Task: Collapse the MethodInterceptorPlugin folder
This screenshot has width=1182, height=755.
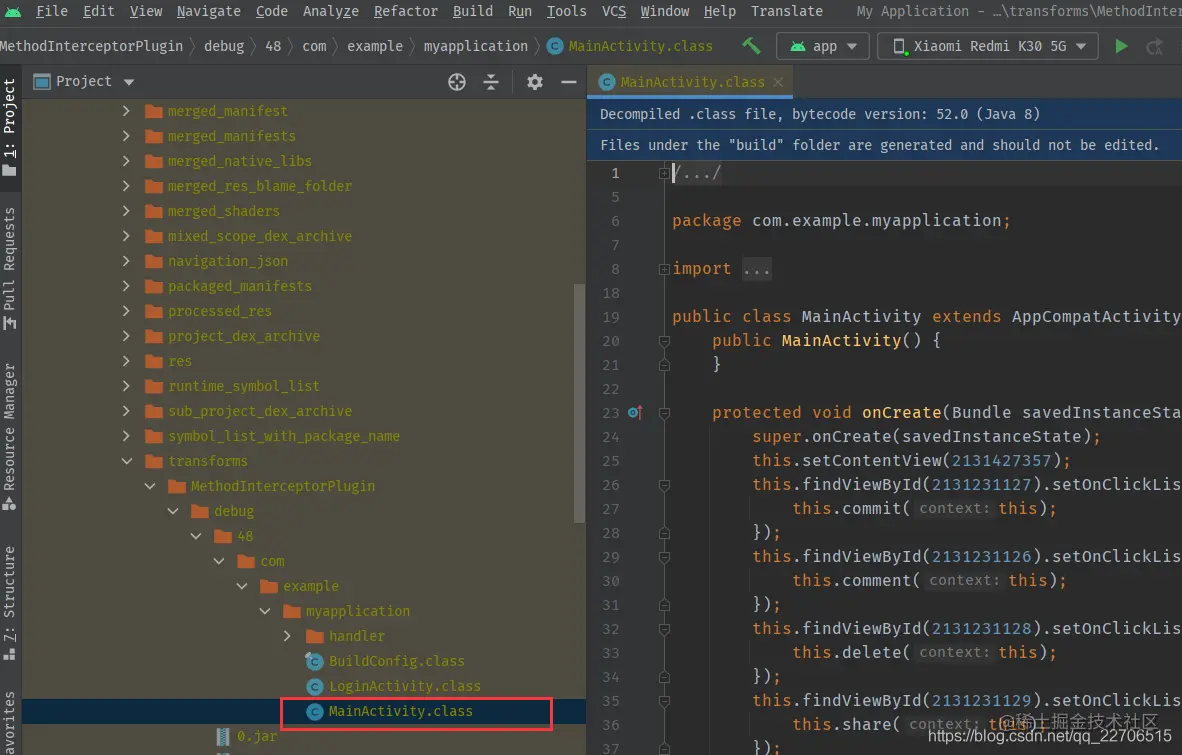Action: [150, 486]
